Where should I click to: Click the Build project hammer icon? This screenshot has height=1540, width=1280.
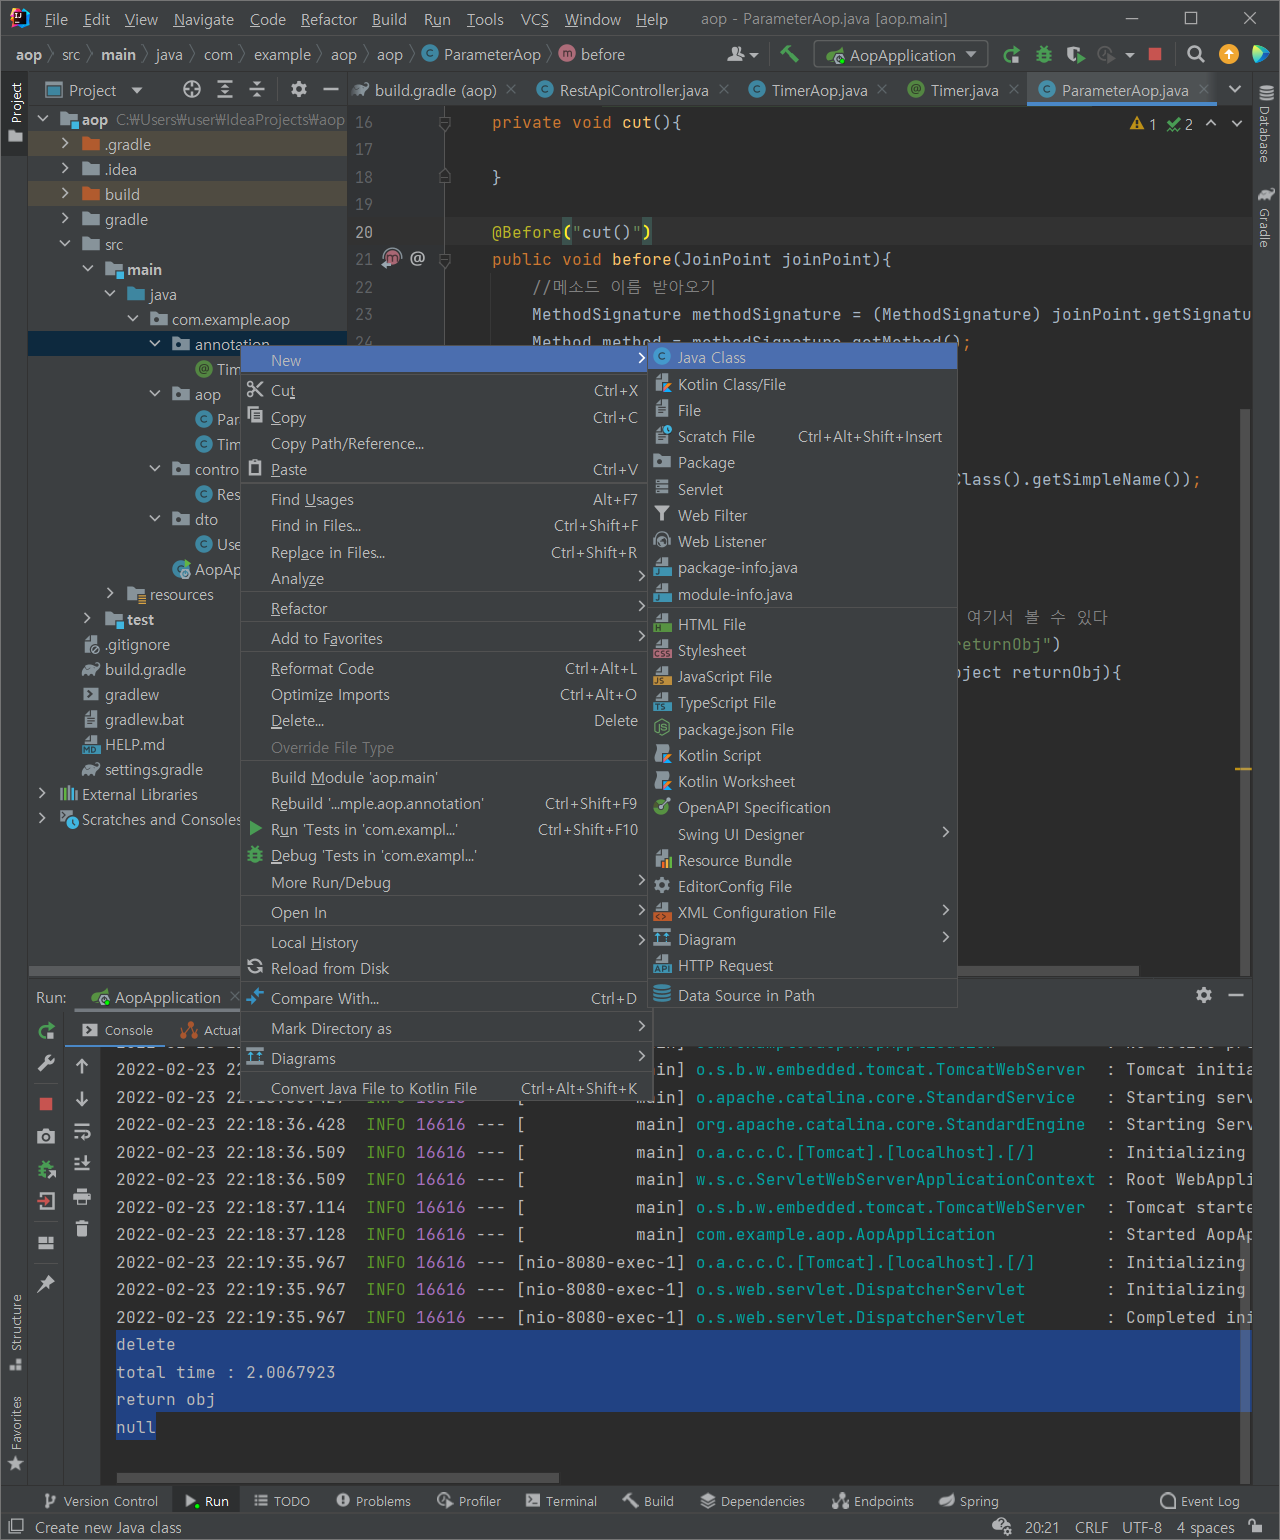pyautogui.click(x=789, y=54)
